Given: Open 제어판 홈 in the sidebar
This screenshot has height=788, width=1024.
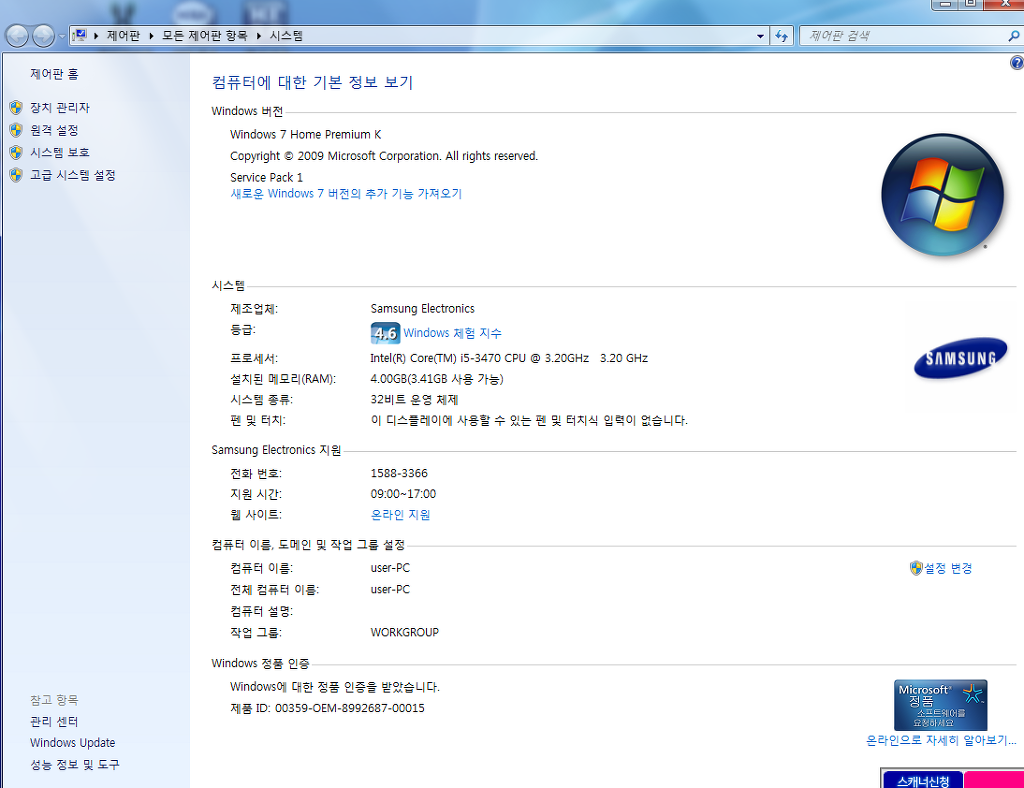Looking at the screenshot, I should coord(54,74).
